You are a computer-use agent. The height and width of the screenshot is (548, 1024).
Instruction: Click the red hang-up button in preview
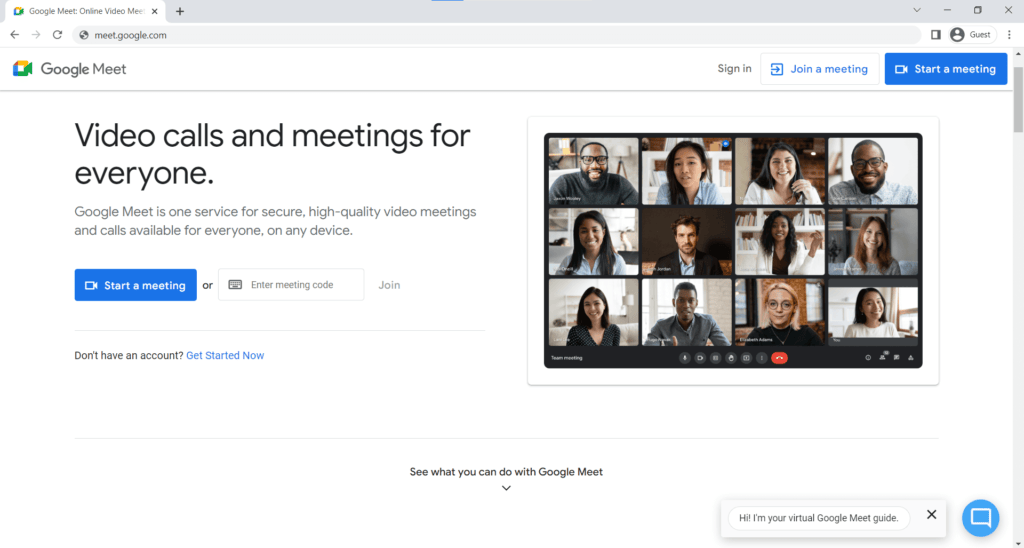(779, 357)
